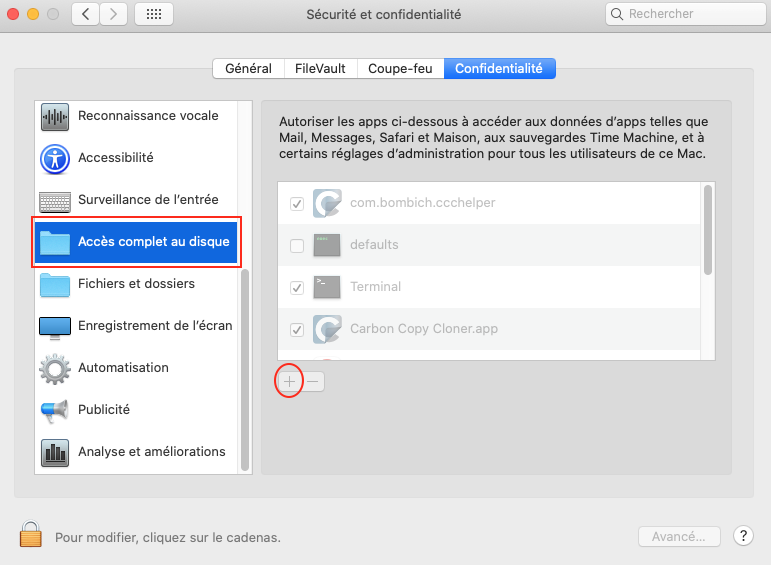Select Analyse et améliorations label
The width and height of the screenshot is (771, 565).
151,451
